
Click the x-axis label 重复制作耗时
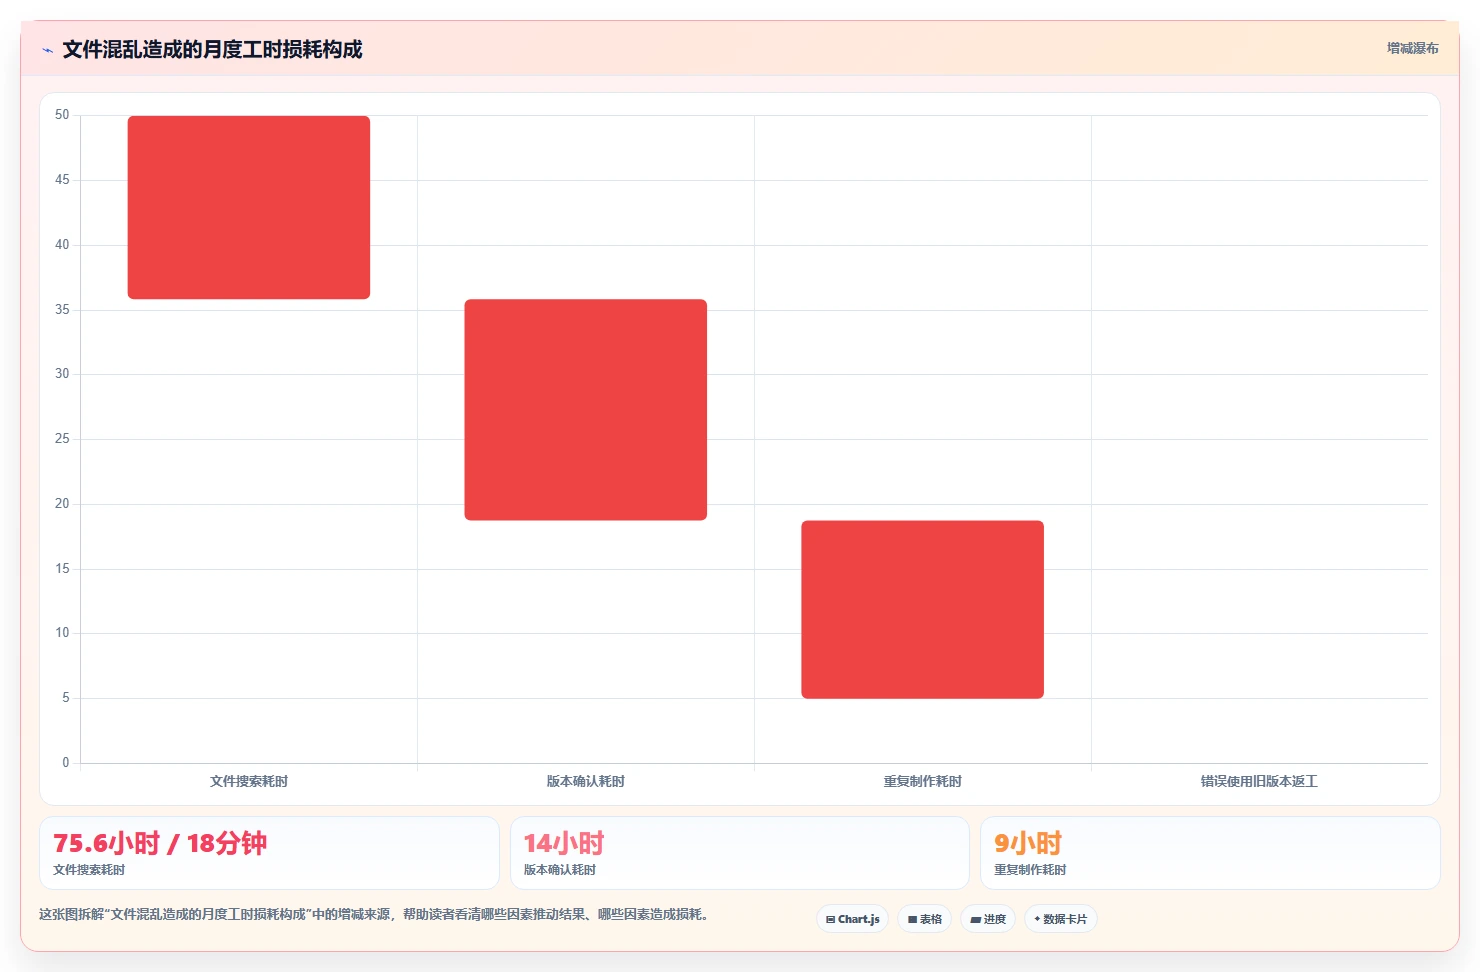click(923, 781)
